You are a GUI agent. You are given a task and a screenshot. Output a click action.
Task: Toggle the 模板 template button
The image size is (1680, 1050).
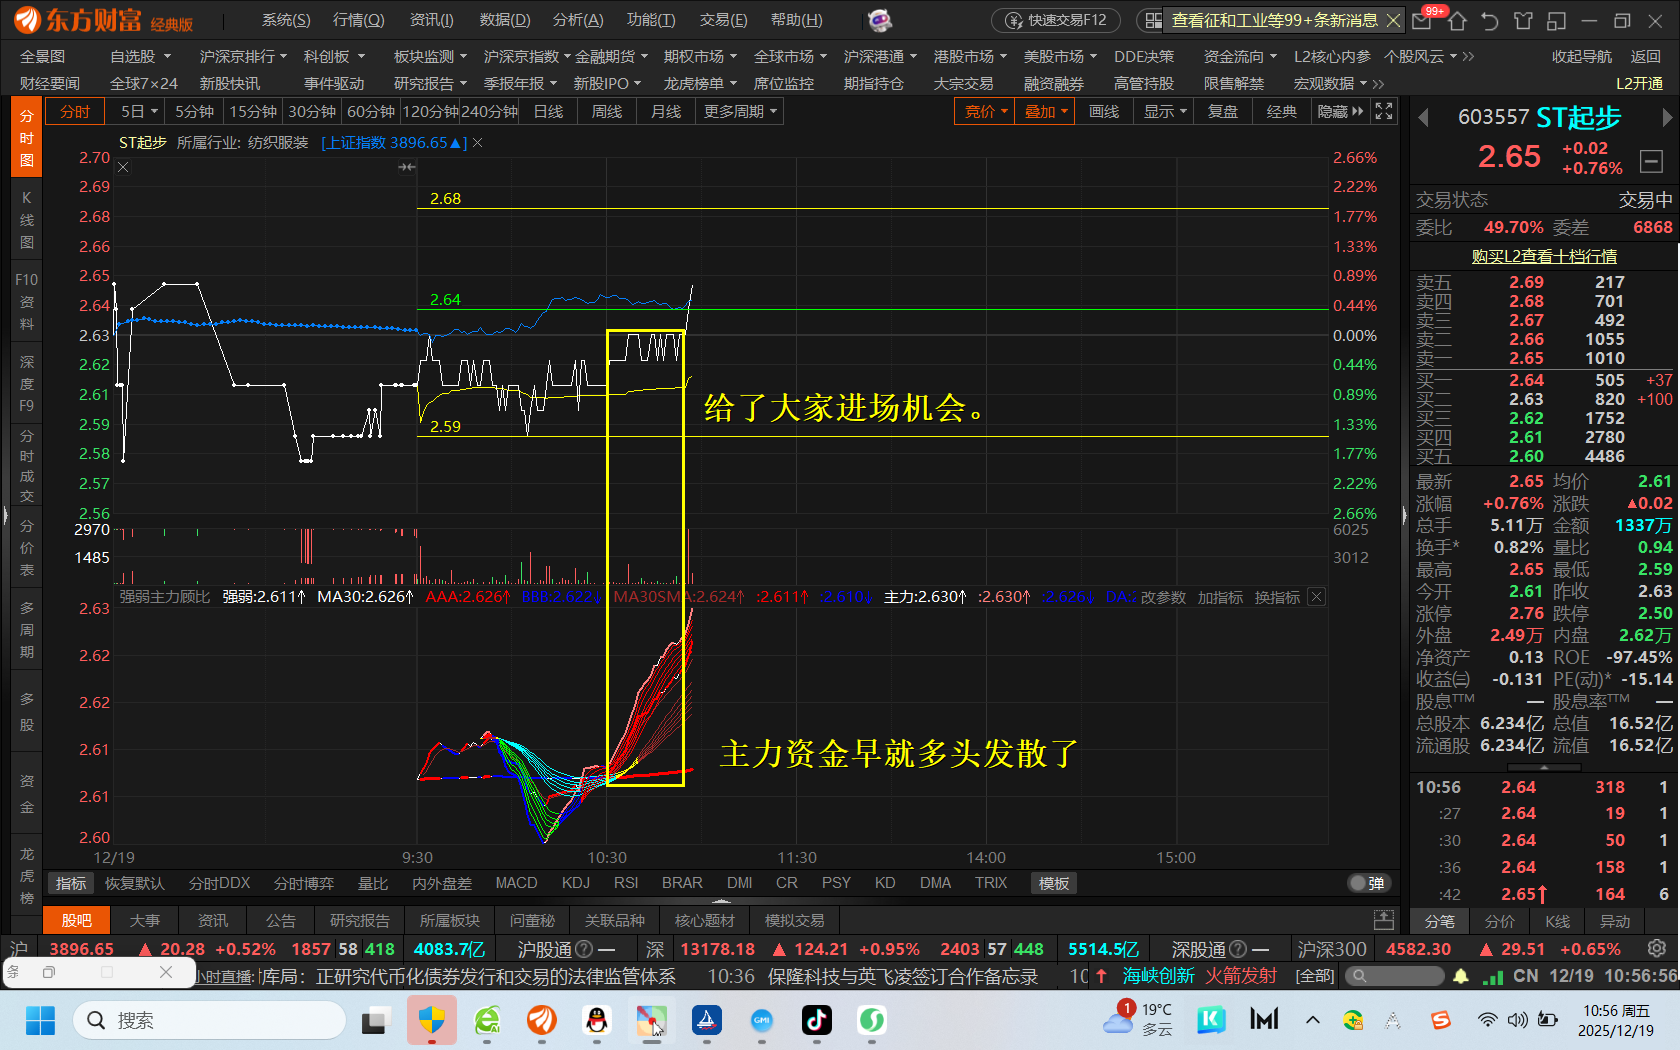1054,883
